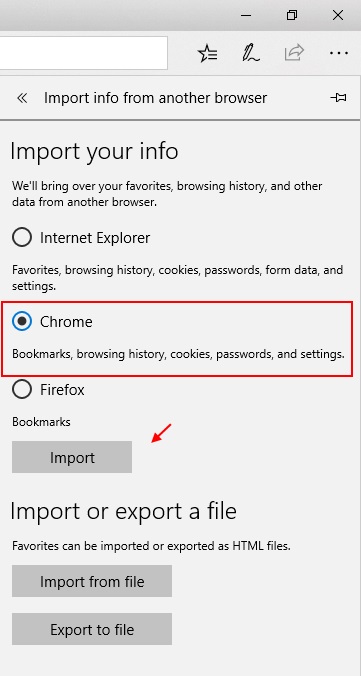Click the Firefox option label

click(x=62, y=390)
